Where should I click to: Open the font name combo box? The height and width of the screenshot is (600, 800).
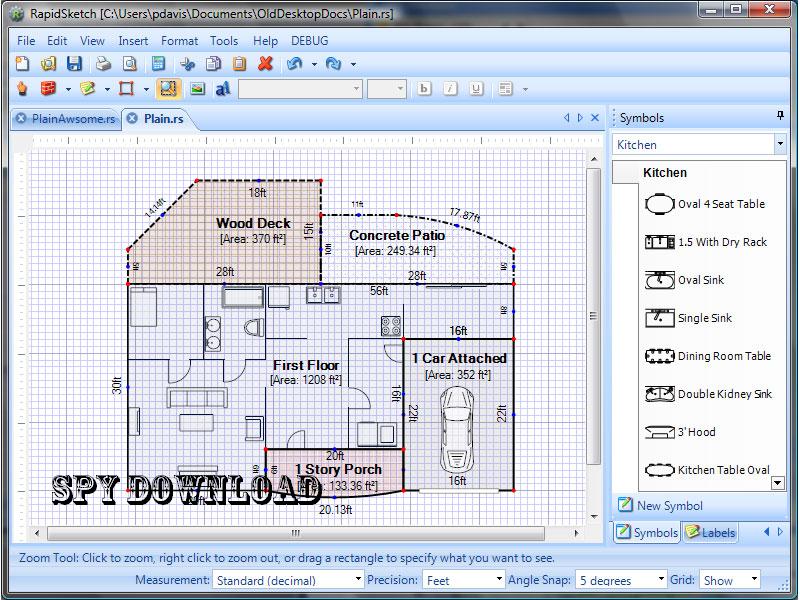click(x=300, y=89)
